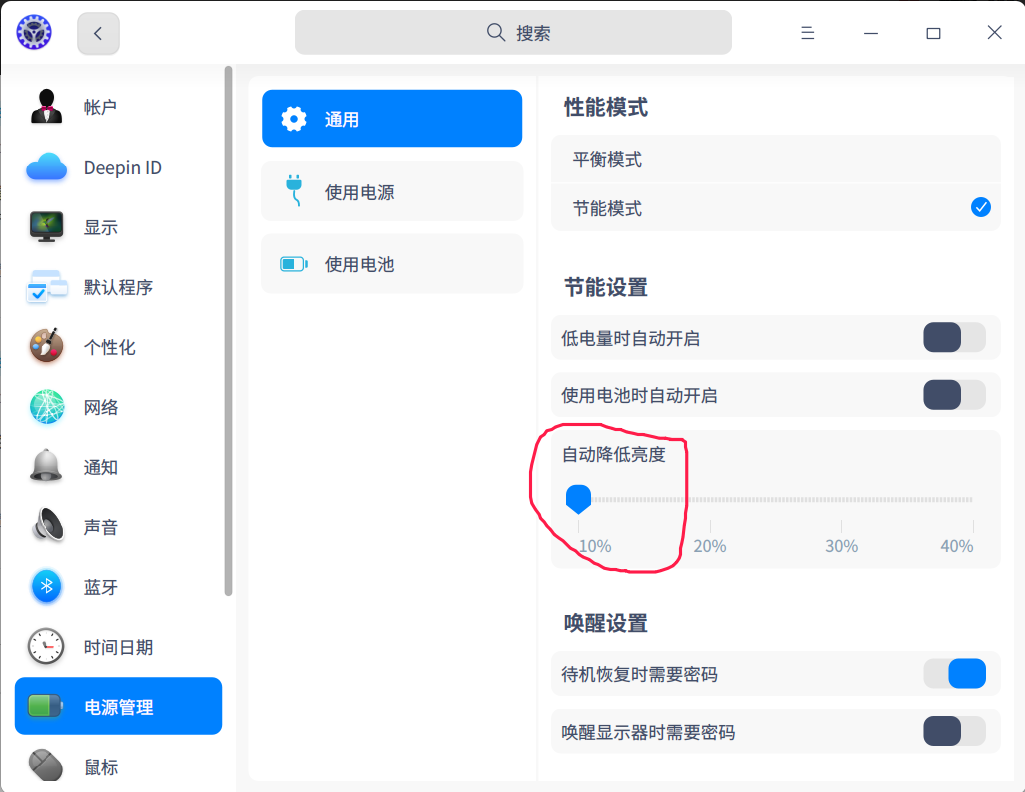Click the 帐户 user avatar icon

pos(46,107)
